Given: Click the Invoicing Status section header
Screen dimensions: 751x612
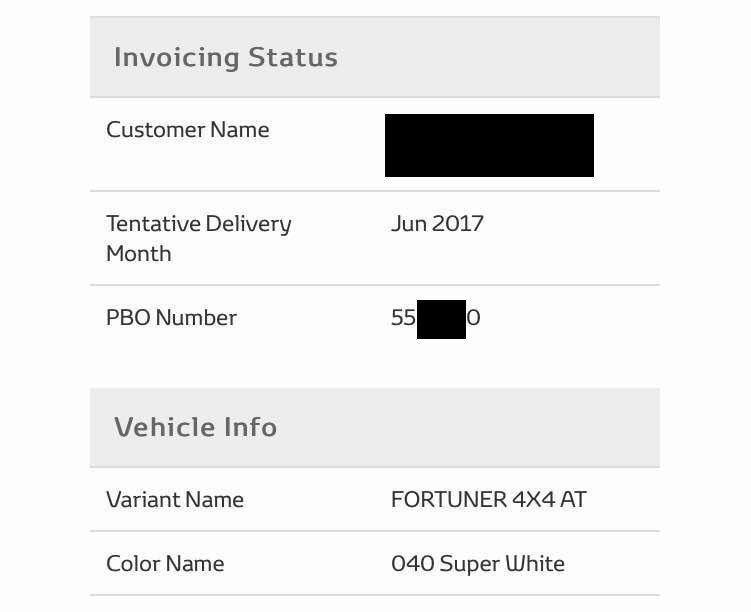Looking at the screenshot, I should 375,57.
